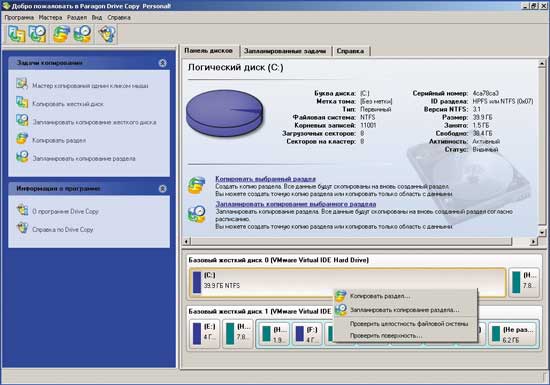Viewport: 550px width, 385px height.
Task: Click icon beside Копировать выбранный раздел link
Action: click(196, 185)
